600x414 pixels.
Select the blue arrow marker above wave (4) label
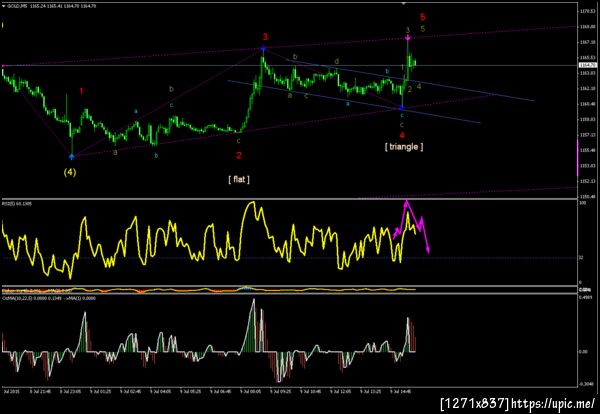click(x=72, y=156)
